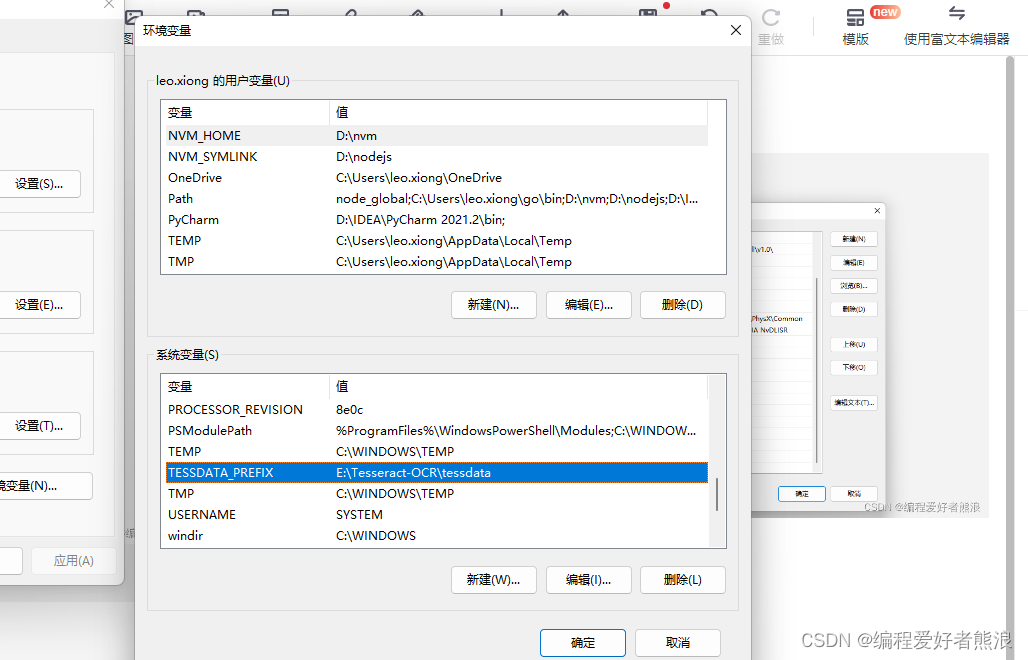Select the windir system variable row
The width and height of the screenshot is (1028, 660).
[437, 535]
